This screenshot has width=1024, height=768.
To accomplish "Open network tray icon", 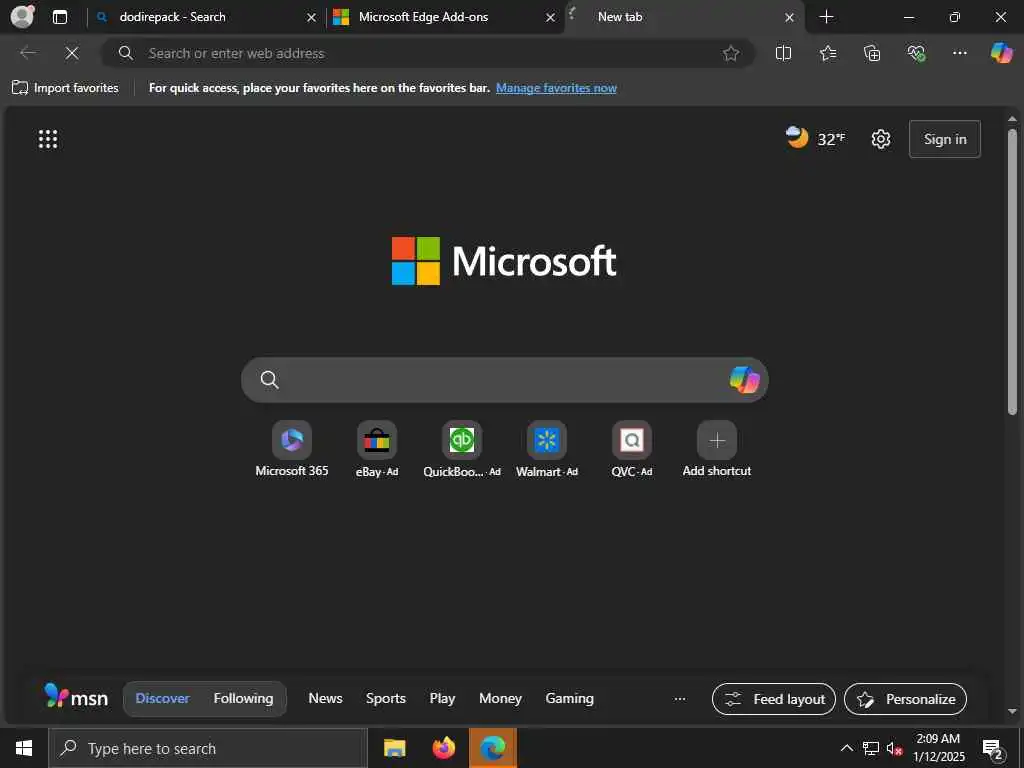I will click(x=871, y=748).
